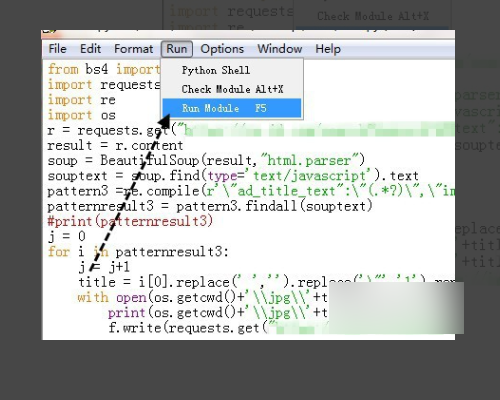Click the 'pattern3 =re.compile' line
Image resolution: width=500 pixels, height=400 pixels.
[251, 191]
